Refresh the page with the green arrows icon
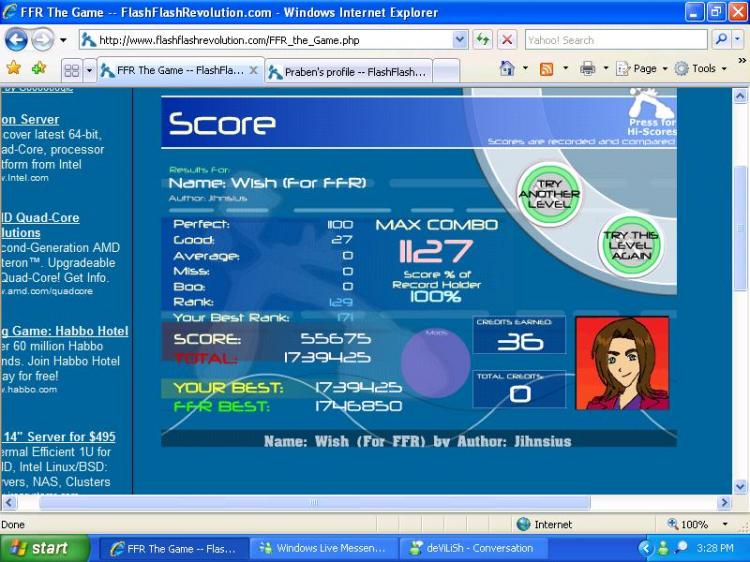Viewport: 750px width, 562px height. [x=483, y=40]
